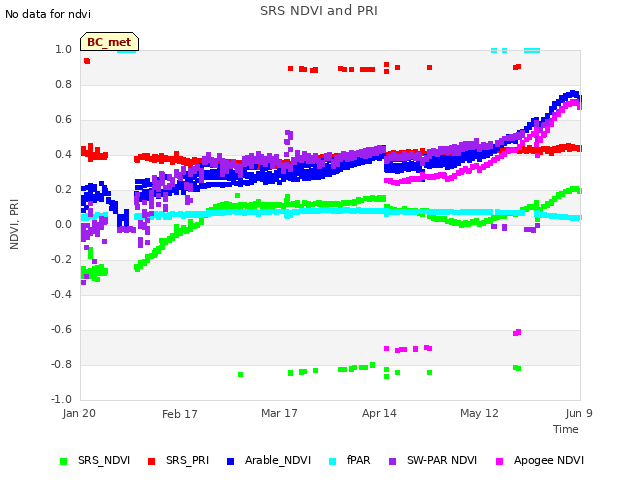This screenshot has height=480, width=640.
Task: Click the 0.4 y-axis label
Action: [x=64, y=154]
